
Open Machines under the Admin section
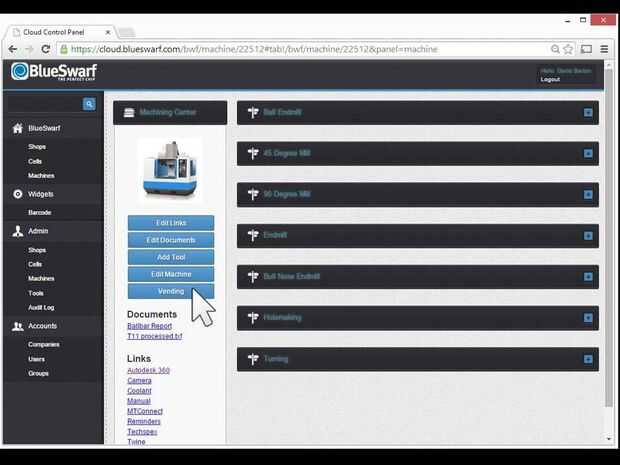pyautogui.click(x=41, y=279)
